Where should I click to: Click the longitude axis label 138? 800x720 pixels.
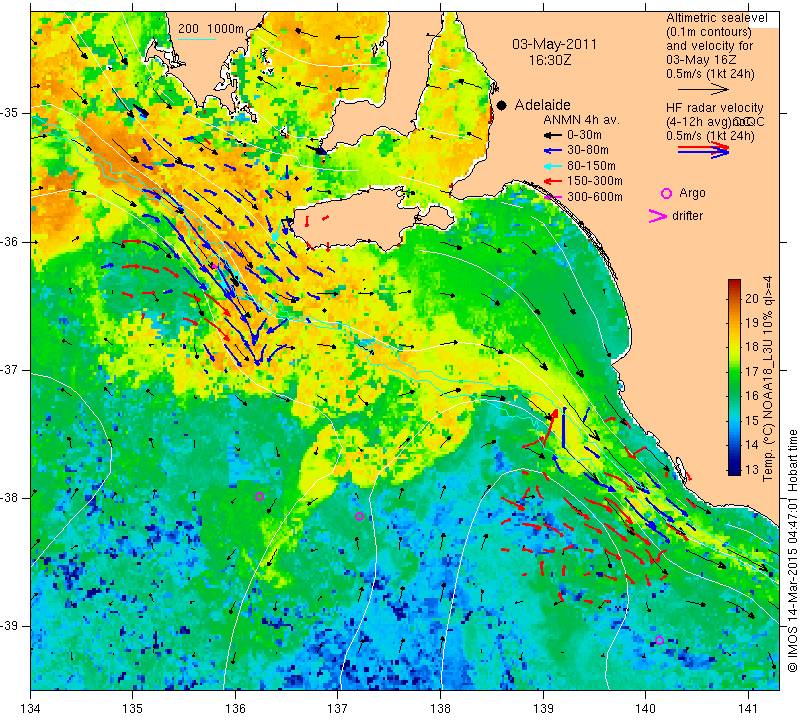(440, 709)
